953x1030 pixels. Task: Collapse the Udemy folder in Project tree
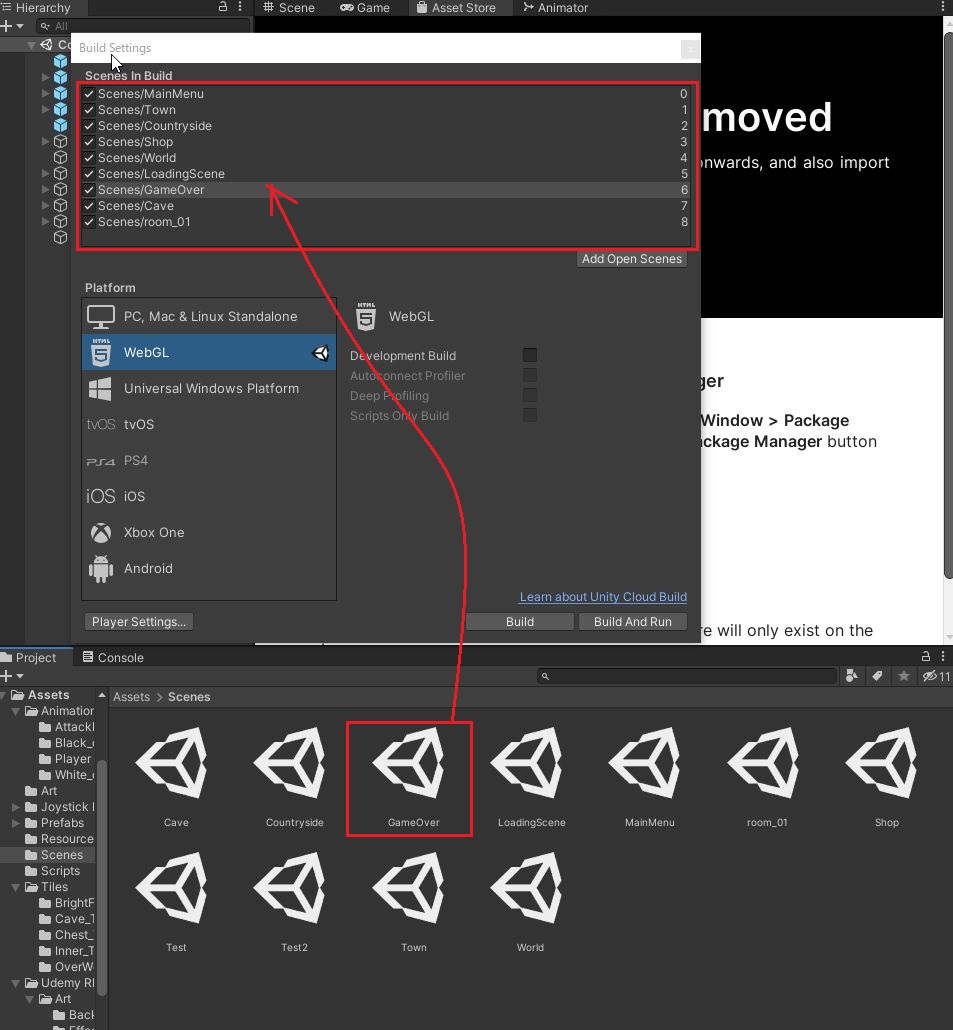point(16,983)
